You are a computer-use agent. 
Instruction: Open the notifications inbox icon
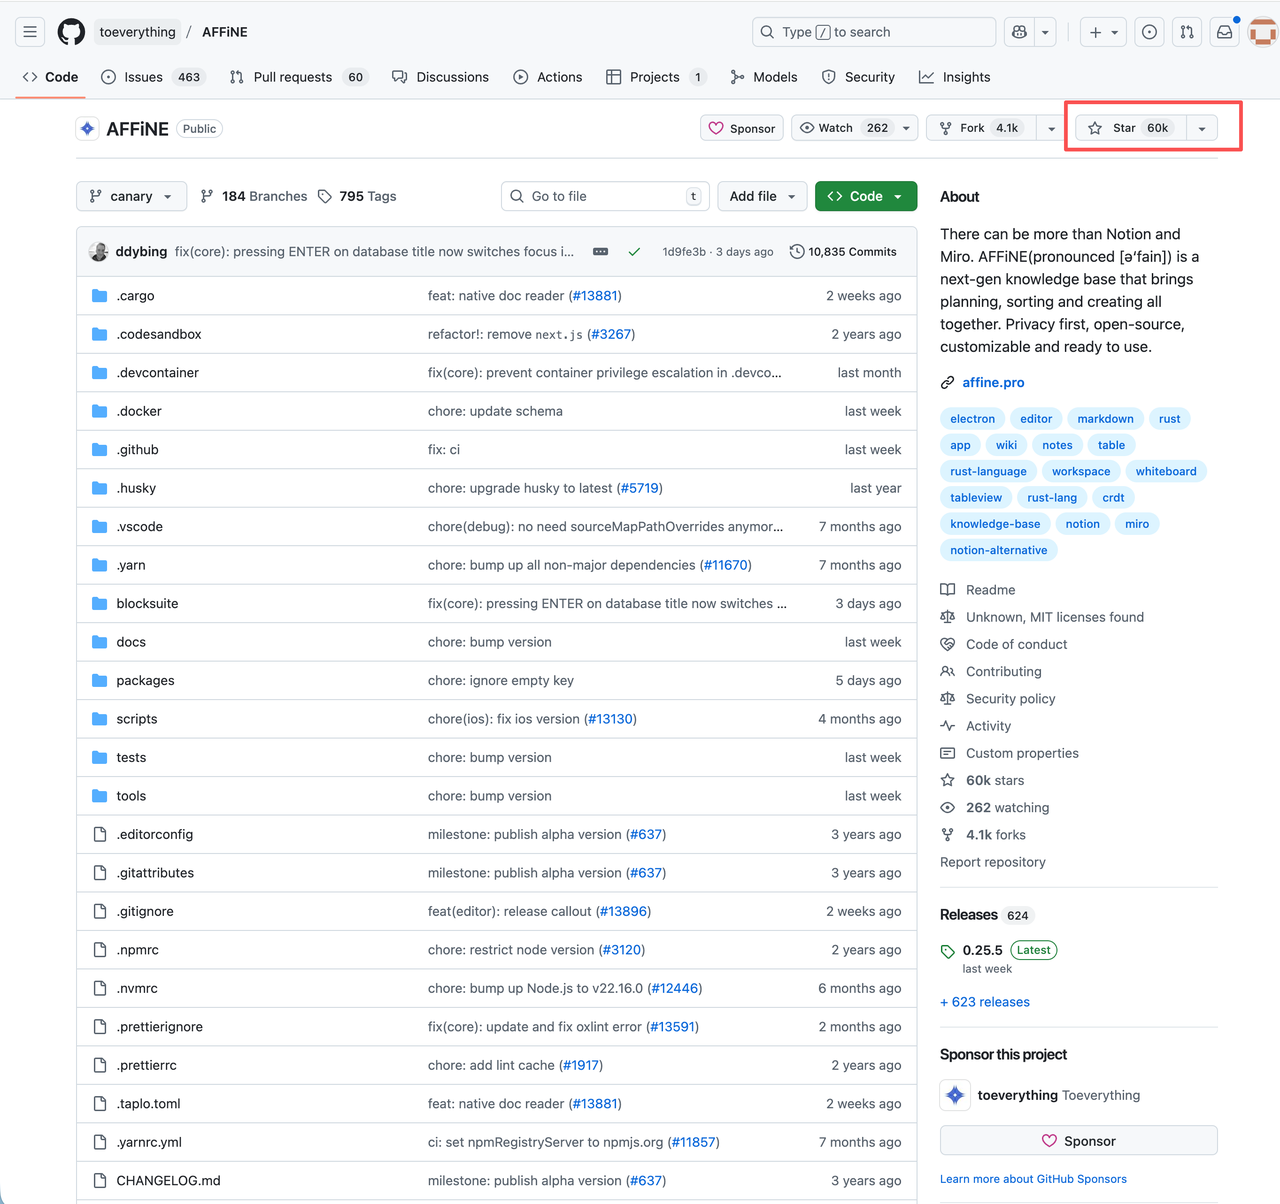coord(1224,32)
